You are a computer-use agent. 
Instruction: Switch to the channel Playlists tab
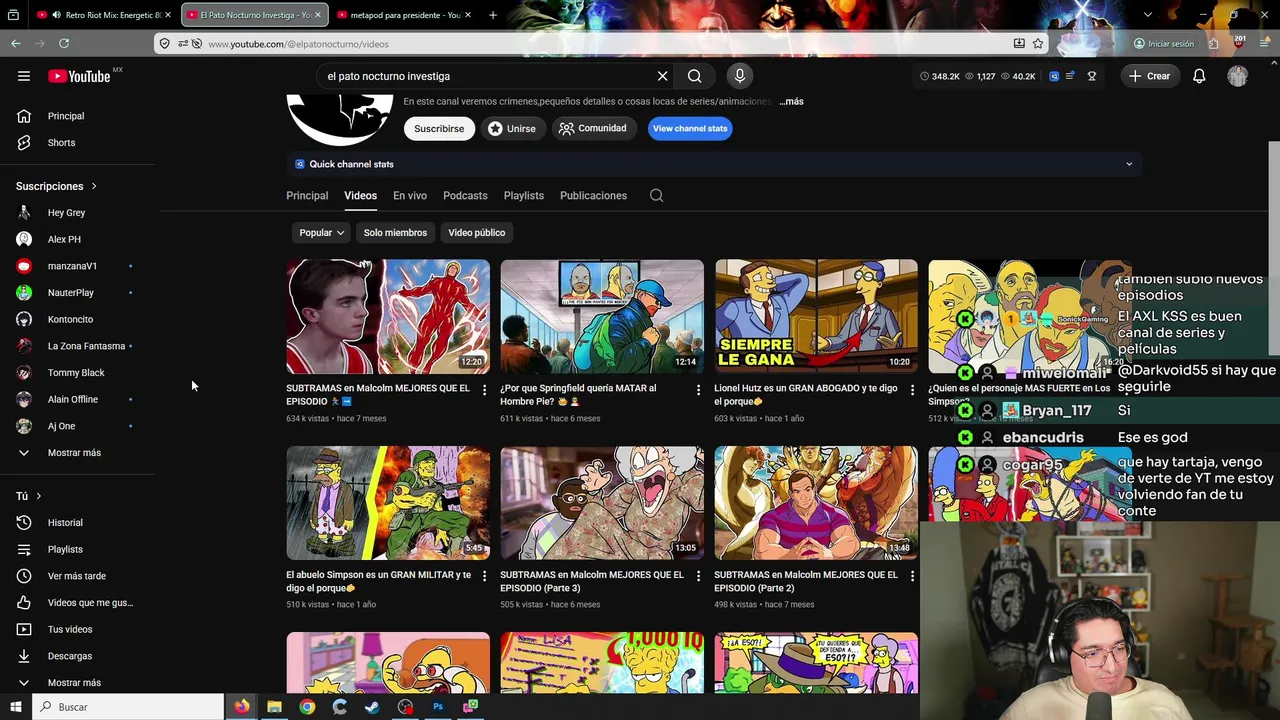(524, 195)
